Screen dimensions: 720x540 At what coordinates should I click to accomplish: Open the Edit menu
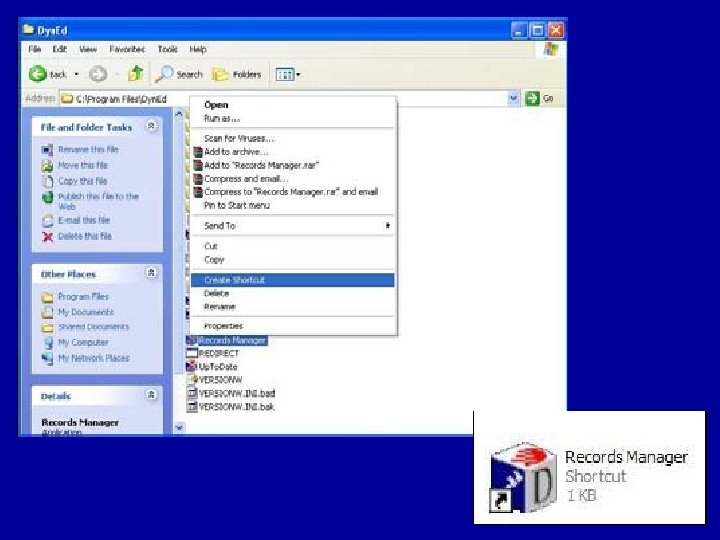[x=60, y=49]
